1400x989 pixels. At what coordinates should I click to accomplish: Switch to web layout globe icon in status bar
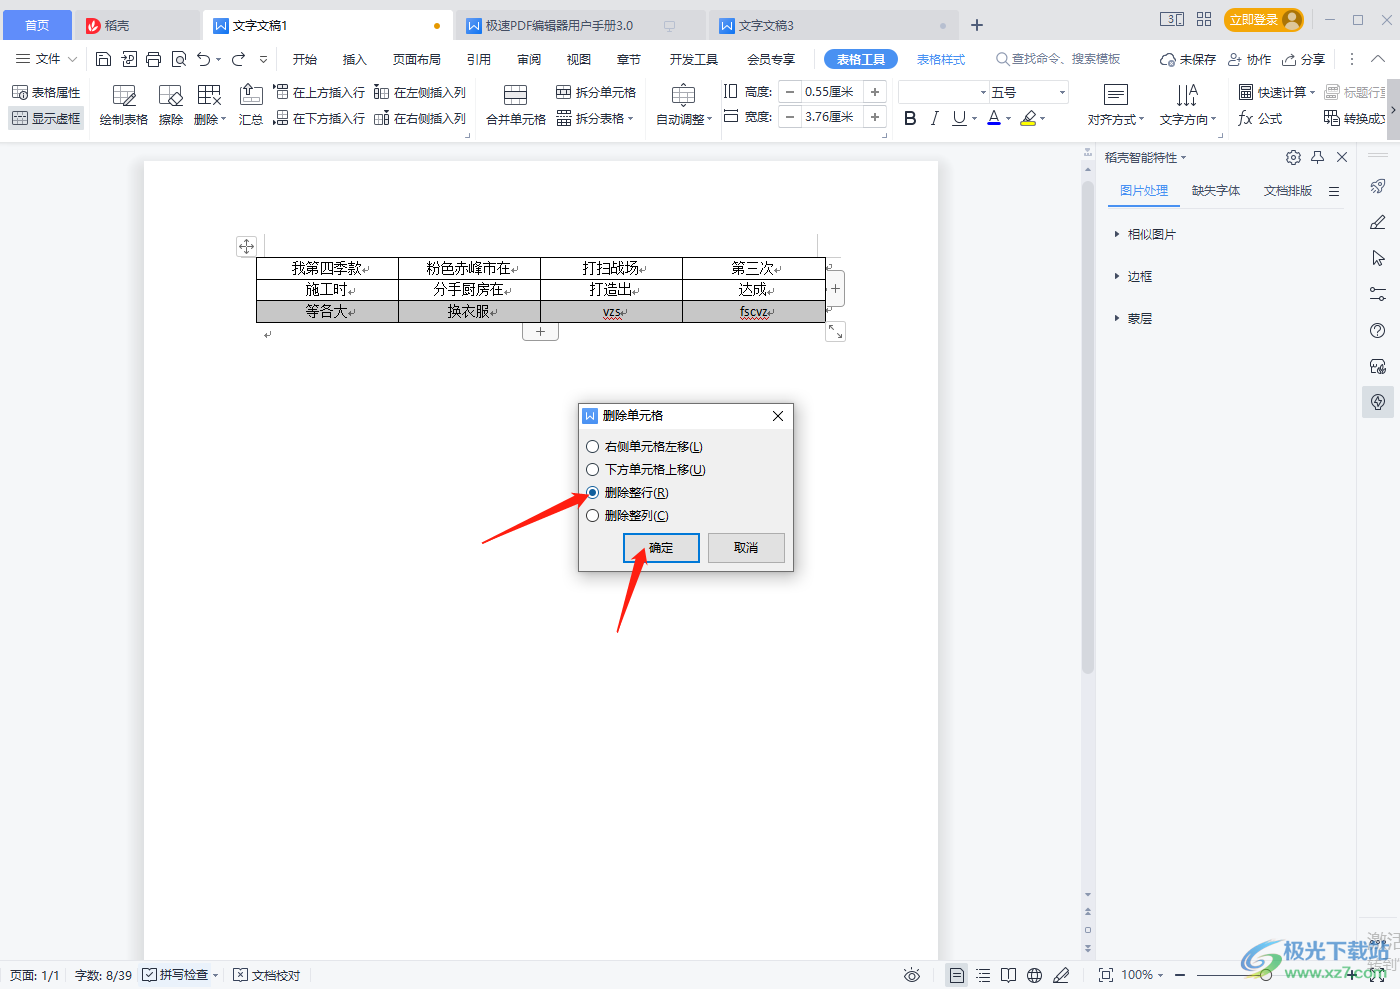1034,975
